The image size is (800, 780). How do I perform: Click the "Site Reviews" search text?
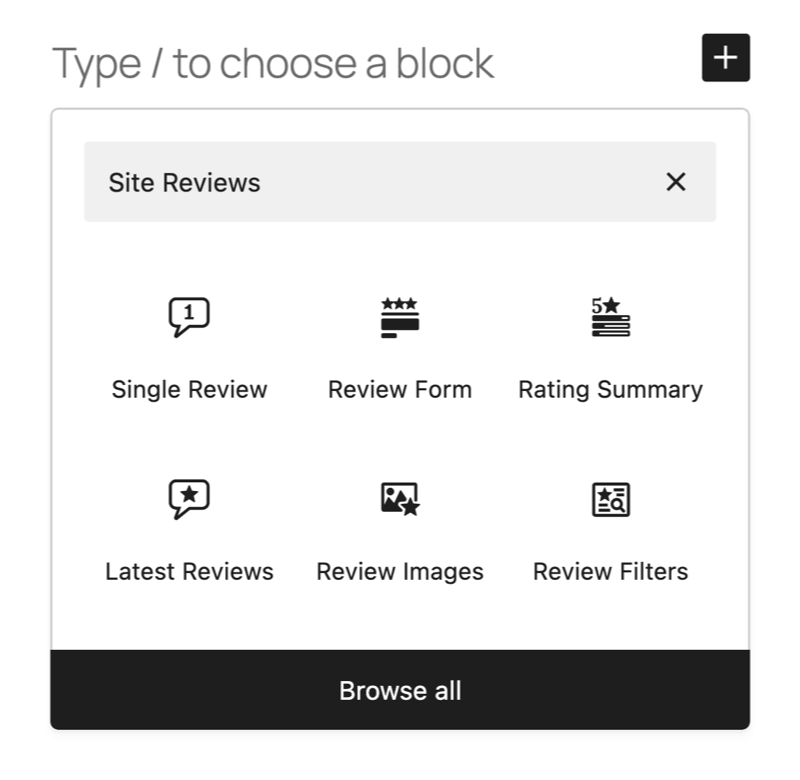click(x=184, y=183)
